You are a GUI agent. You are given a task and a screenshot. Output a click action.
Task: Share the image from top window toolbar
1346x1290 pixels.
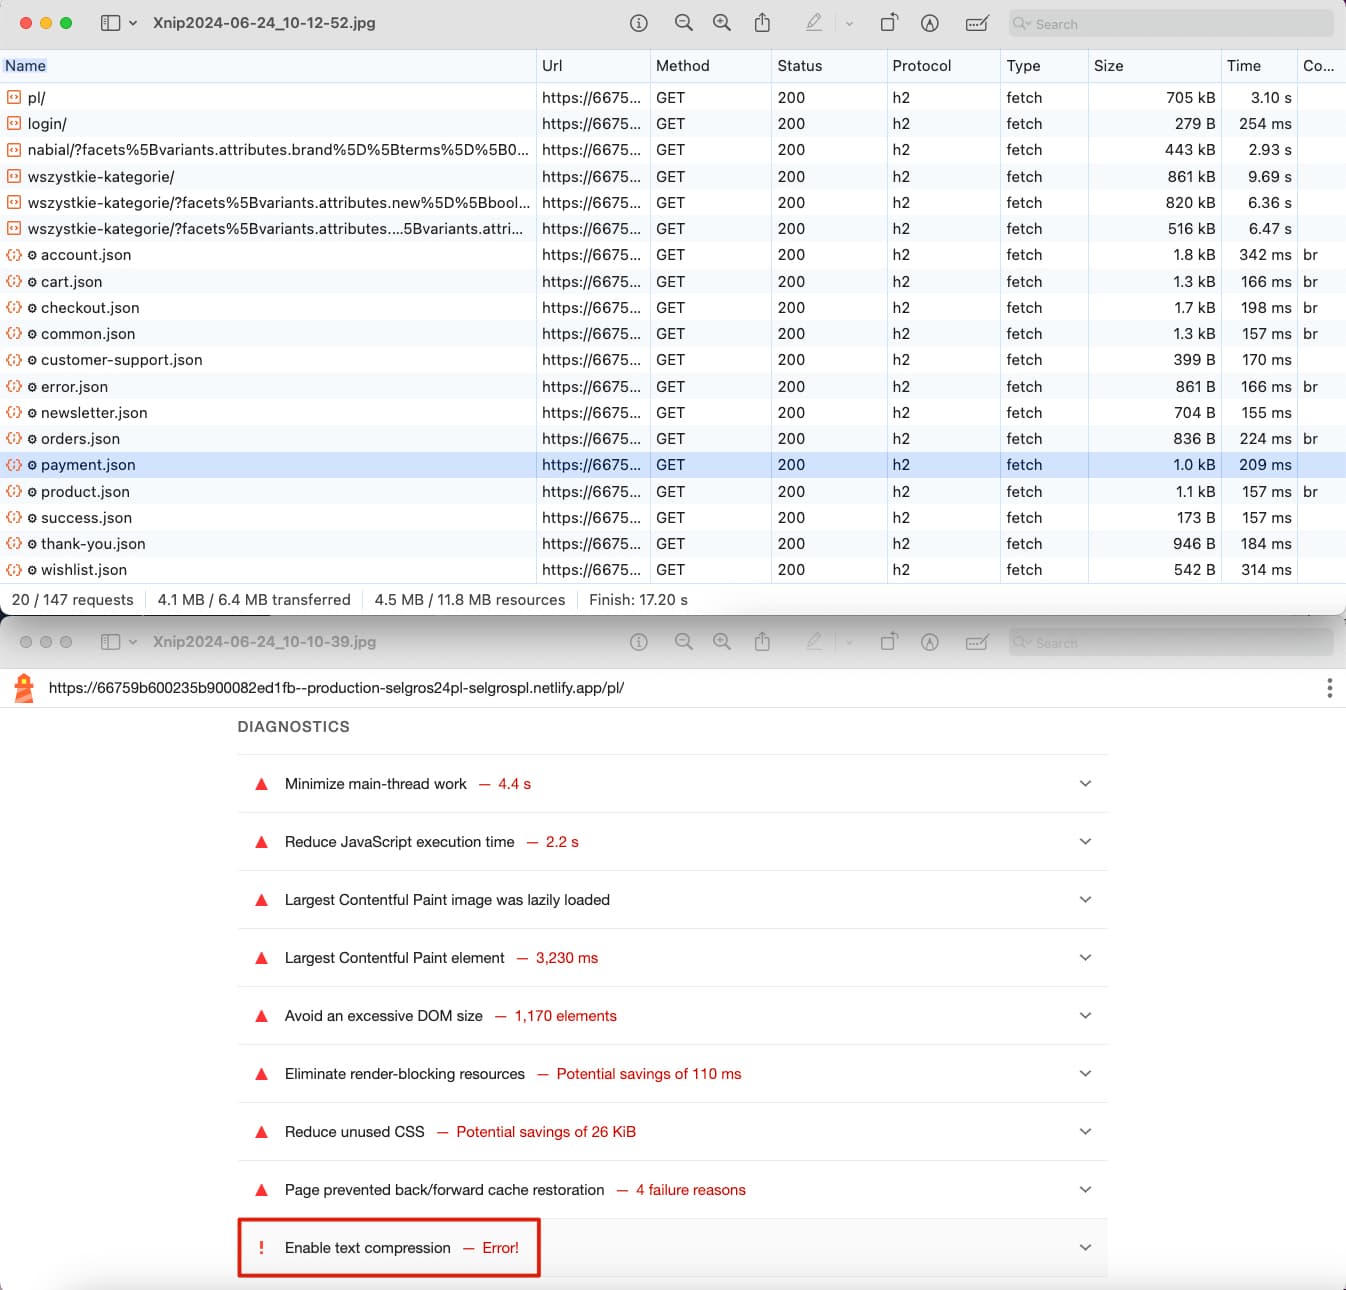click(x=762, y=22)
